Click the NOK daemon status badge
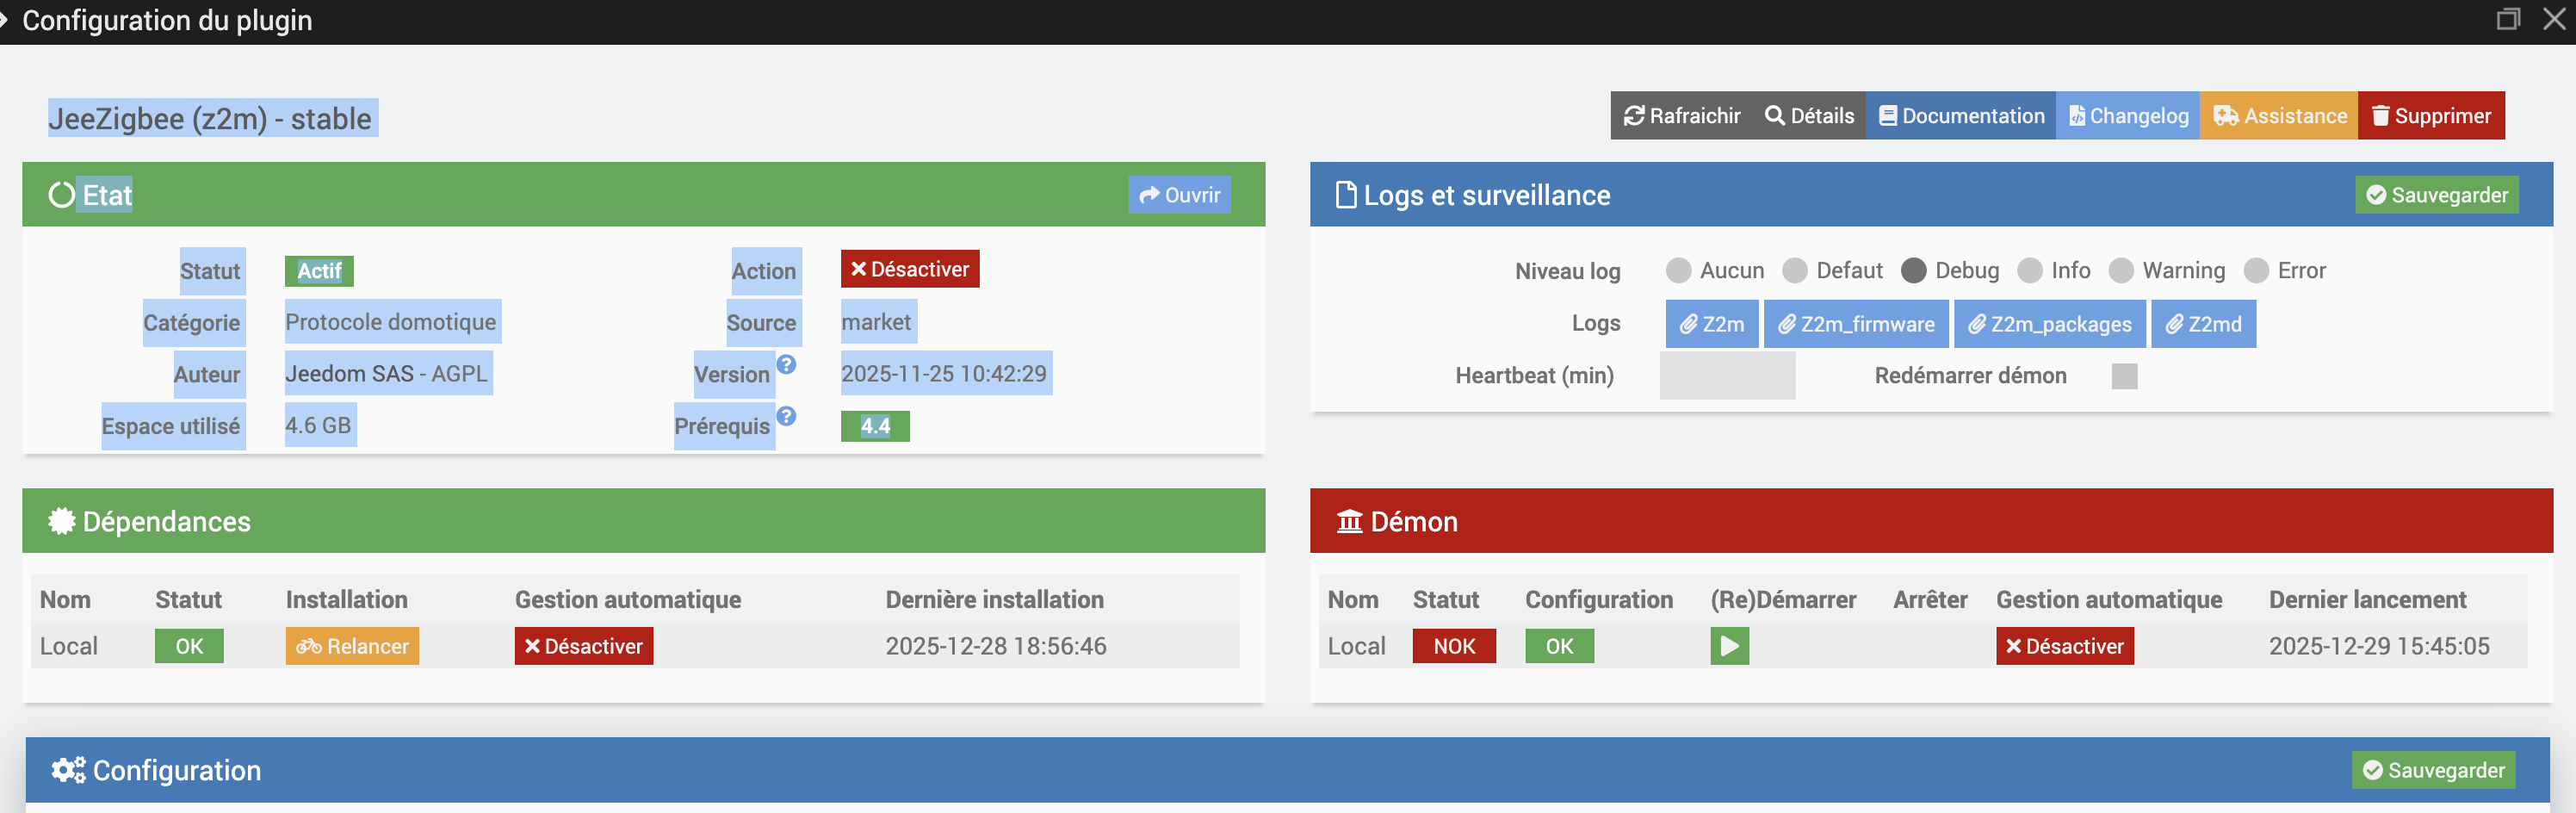Image resolution: width=2576 pixels, height=813 pixels. pyautogui.click(x=1454, y=647)
